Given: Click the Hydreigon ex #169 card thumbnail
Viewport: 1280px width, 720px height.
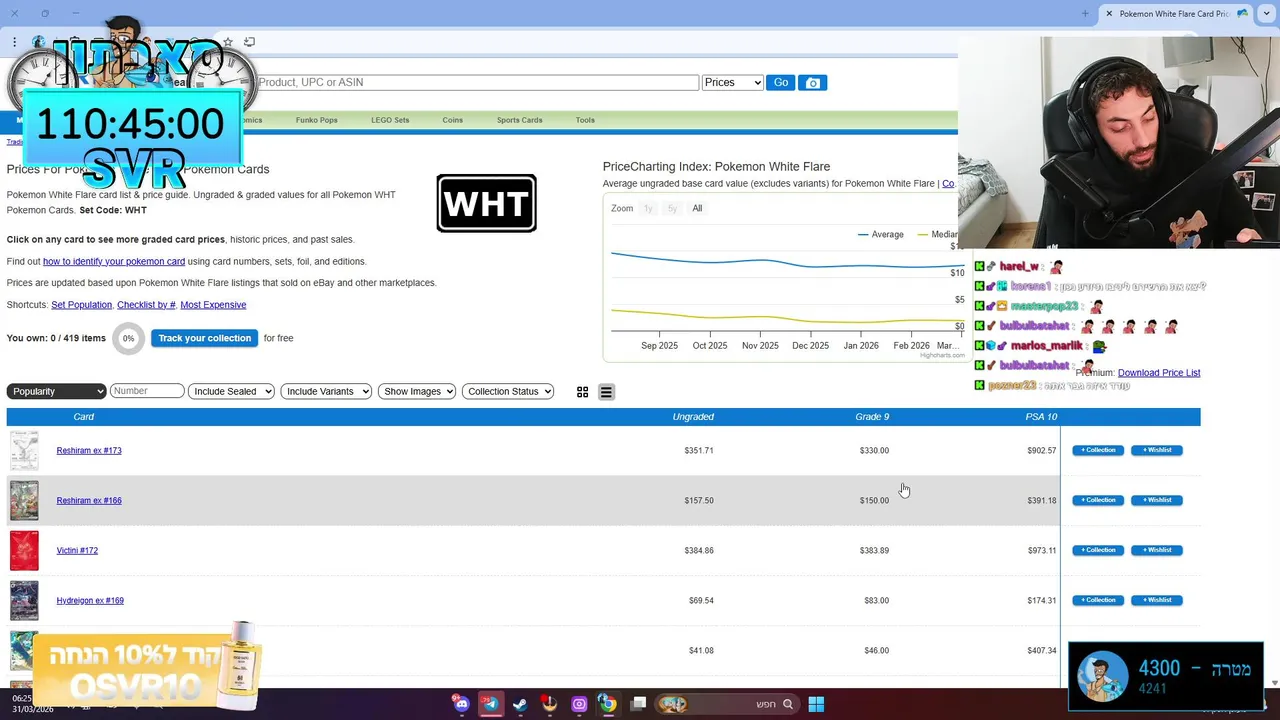Looking at the screenshot, I should click(24, 600).
